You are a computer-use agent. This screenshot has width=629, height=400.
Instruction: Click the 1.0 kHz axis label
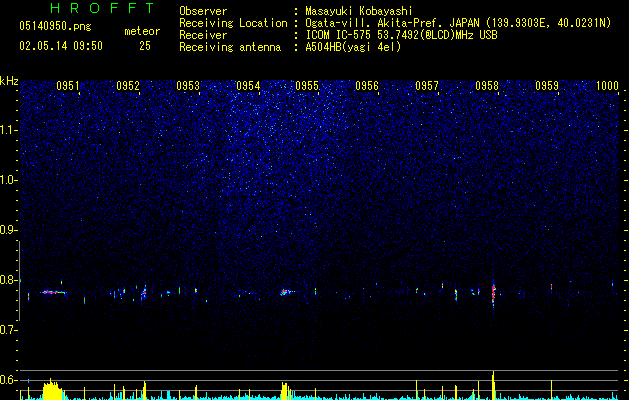pos(9,180)
